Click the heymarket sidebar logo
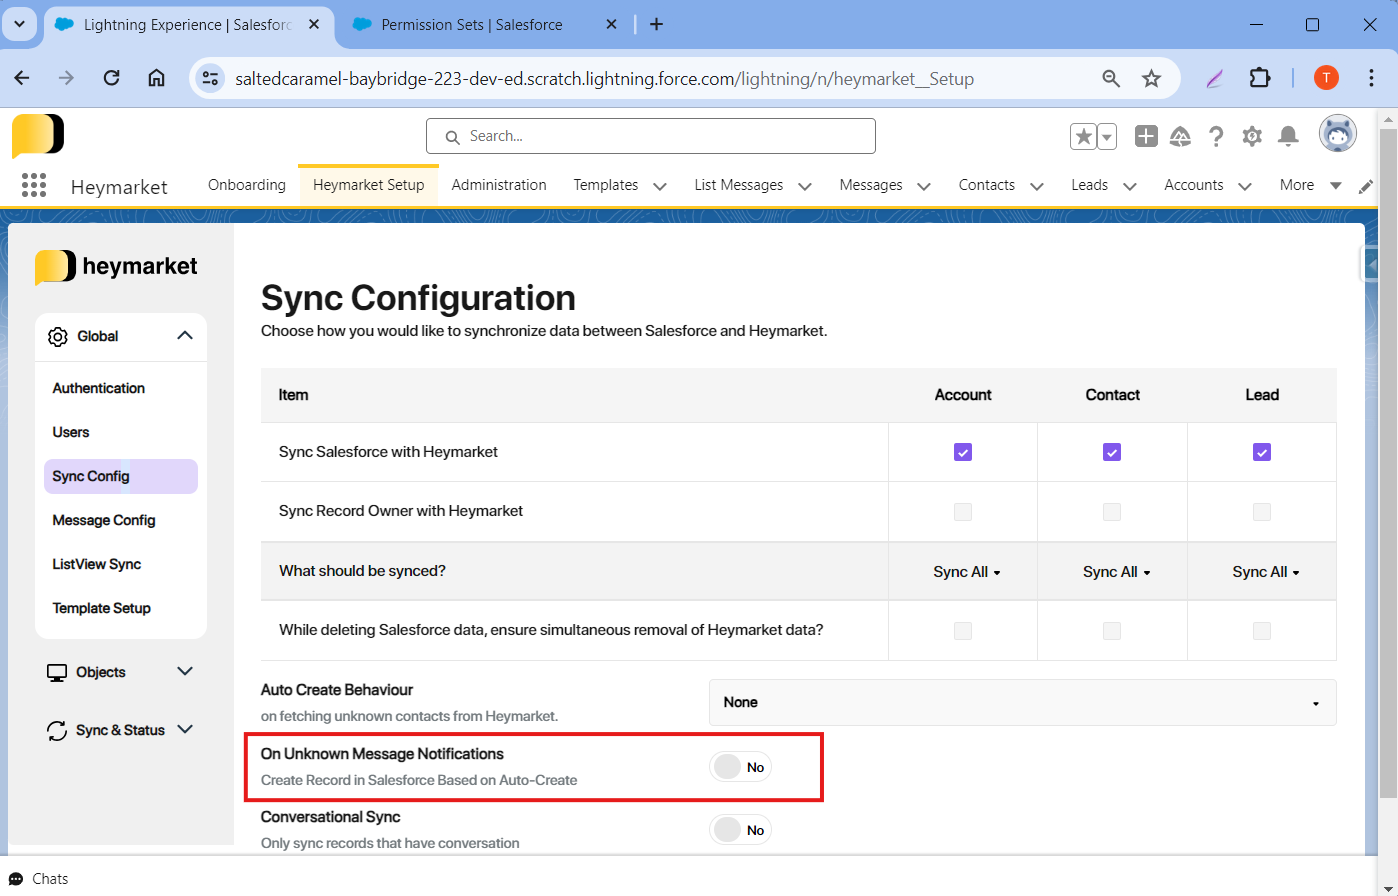Viewport: 1398px width, 896px height. 116,266
